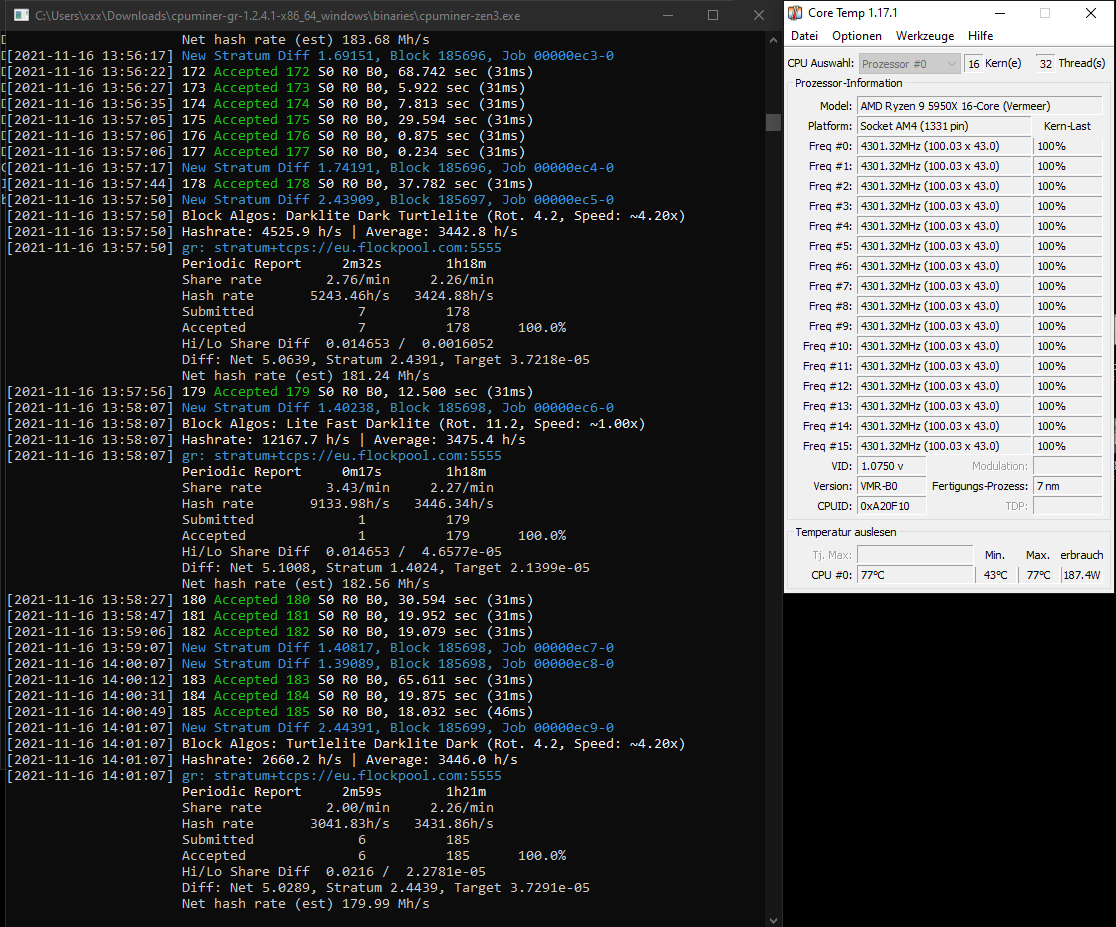This screenshot has width=1116, height=927.
Task: Click the Freq #0 frequency value
Action: click(944, 146)
